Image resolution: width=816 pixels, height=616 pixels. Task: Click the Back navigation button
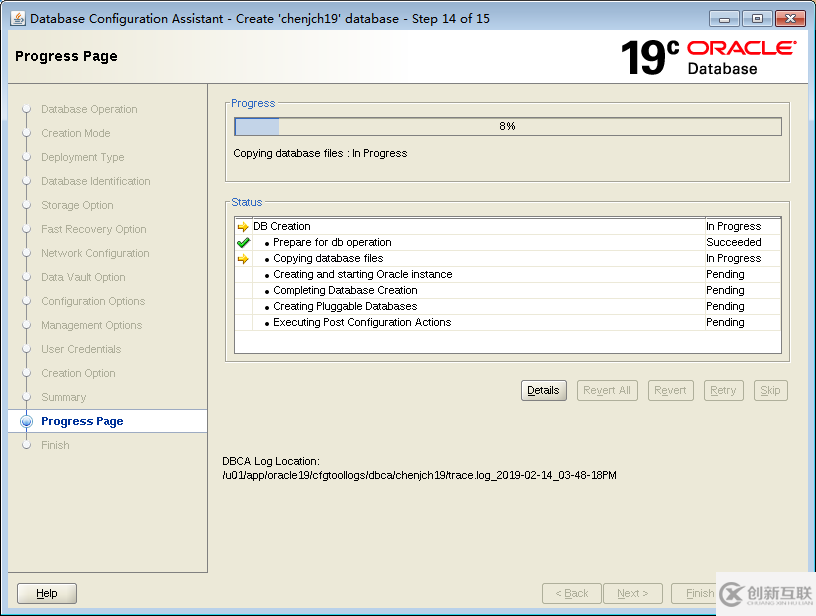(x=571, y=593)
